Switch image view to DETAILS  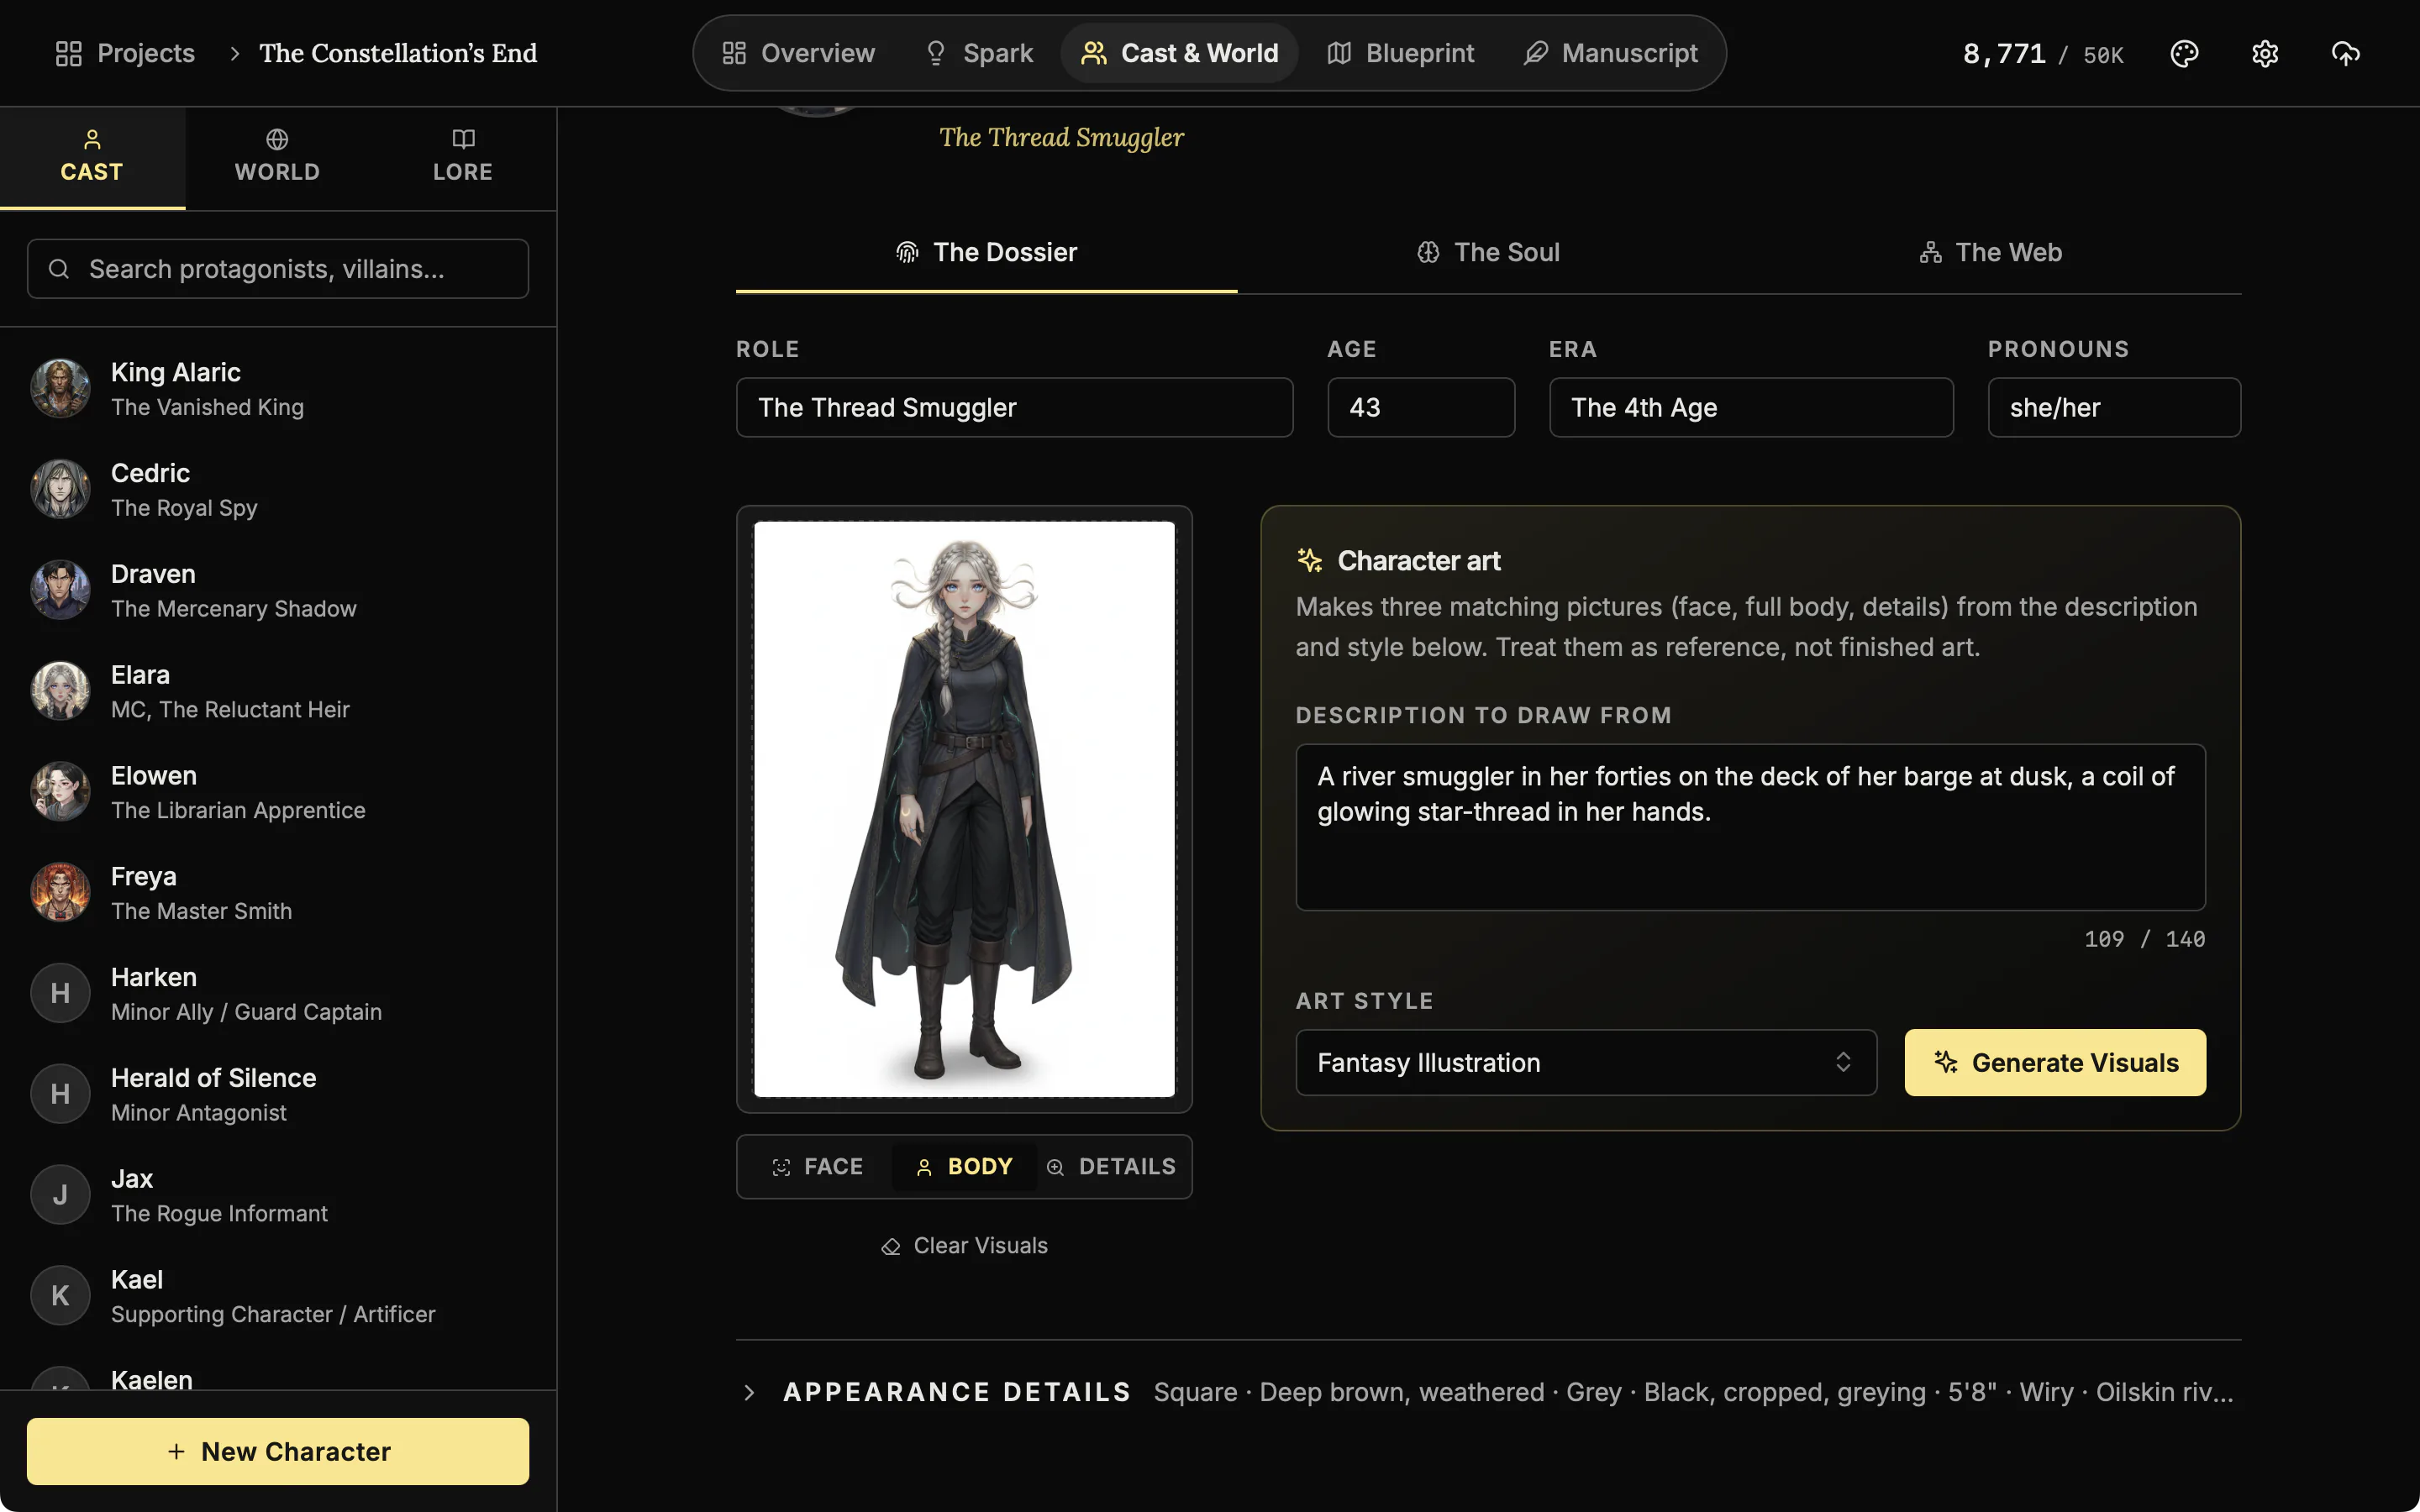pyautogui.click(x=1111, y=1167)
